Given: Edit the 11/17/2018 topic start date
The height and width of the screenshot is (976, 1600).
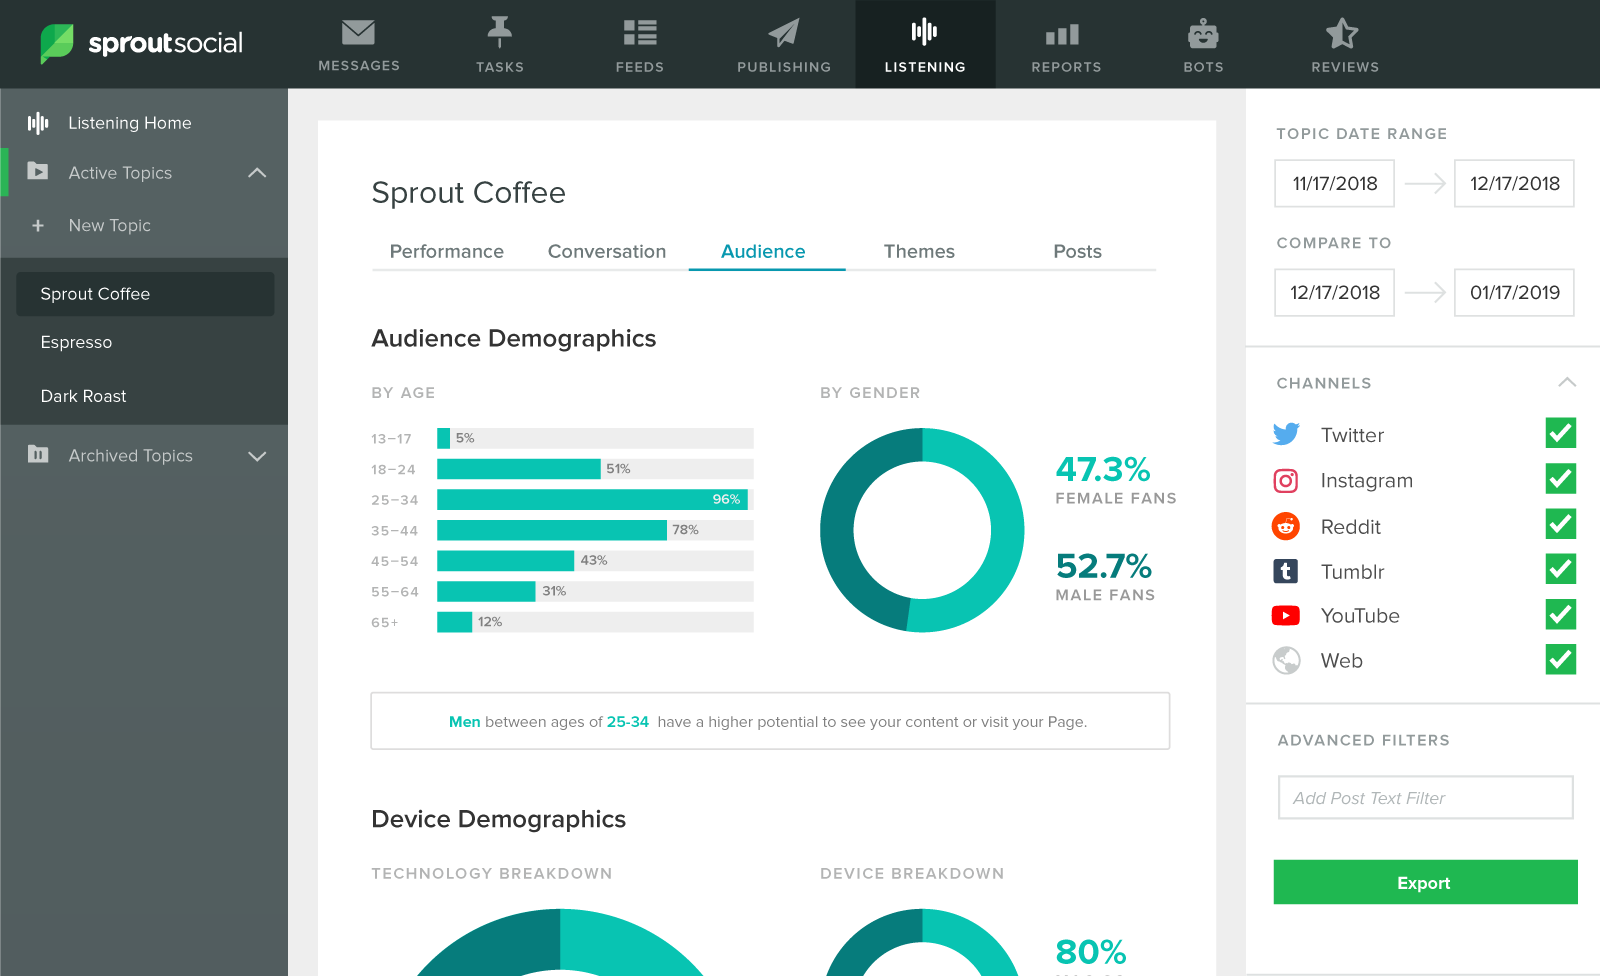Looking at the screenshot, I should 1334,183.
